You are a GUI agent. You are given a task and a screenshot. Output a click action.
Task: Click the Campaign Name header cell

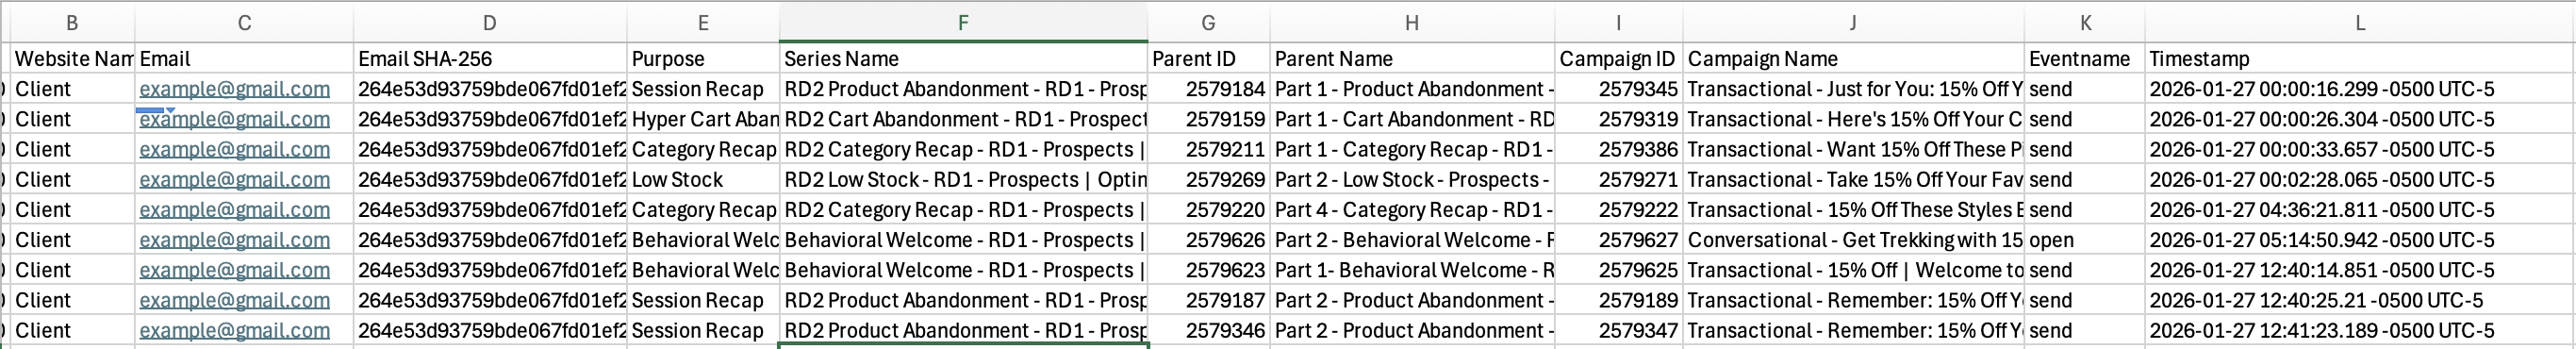coord(1854,59)
